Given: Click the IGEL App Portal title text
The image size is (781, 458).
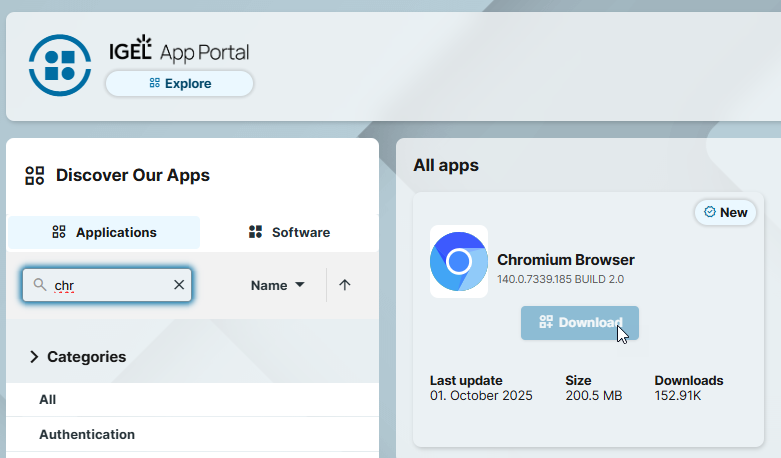Looking at the screenshot, I should point(179,51).
